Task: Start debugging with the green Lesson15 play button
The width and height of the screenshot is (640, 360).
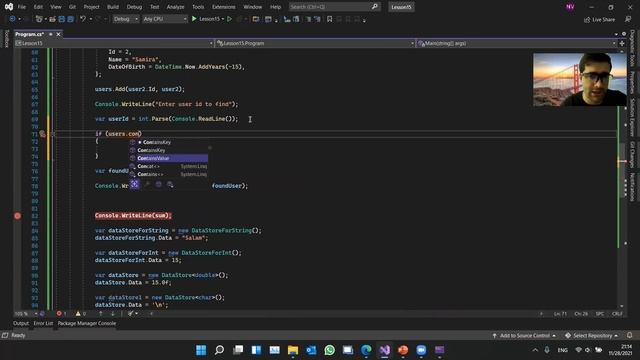Action: tap(194, 19)
